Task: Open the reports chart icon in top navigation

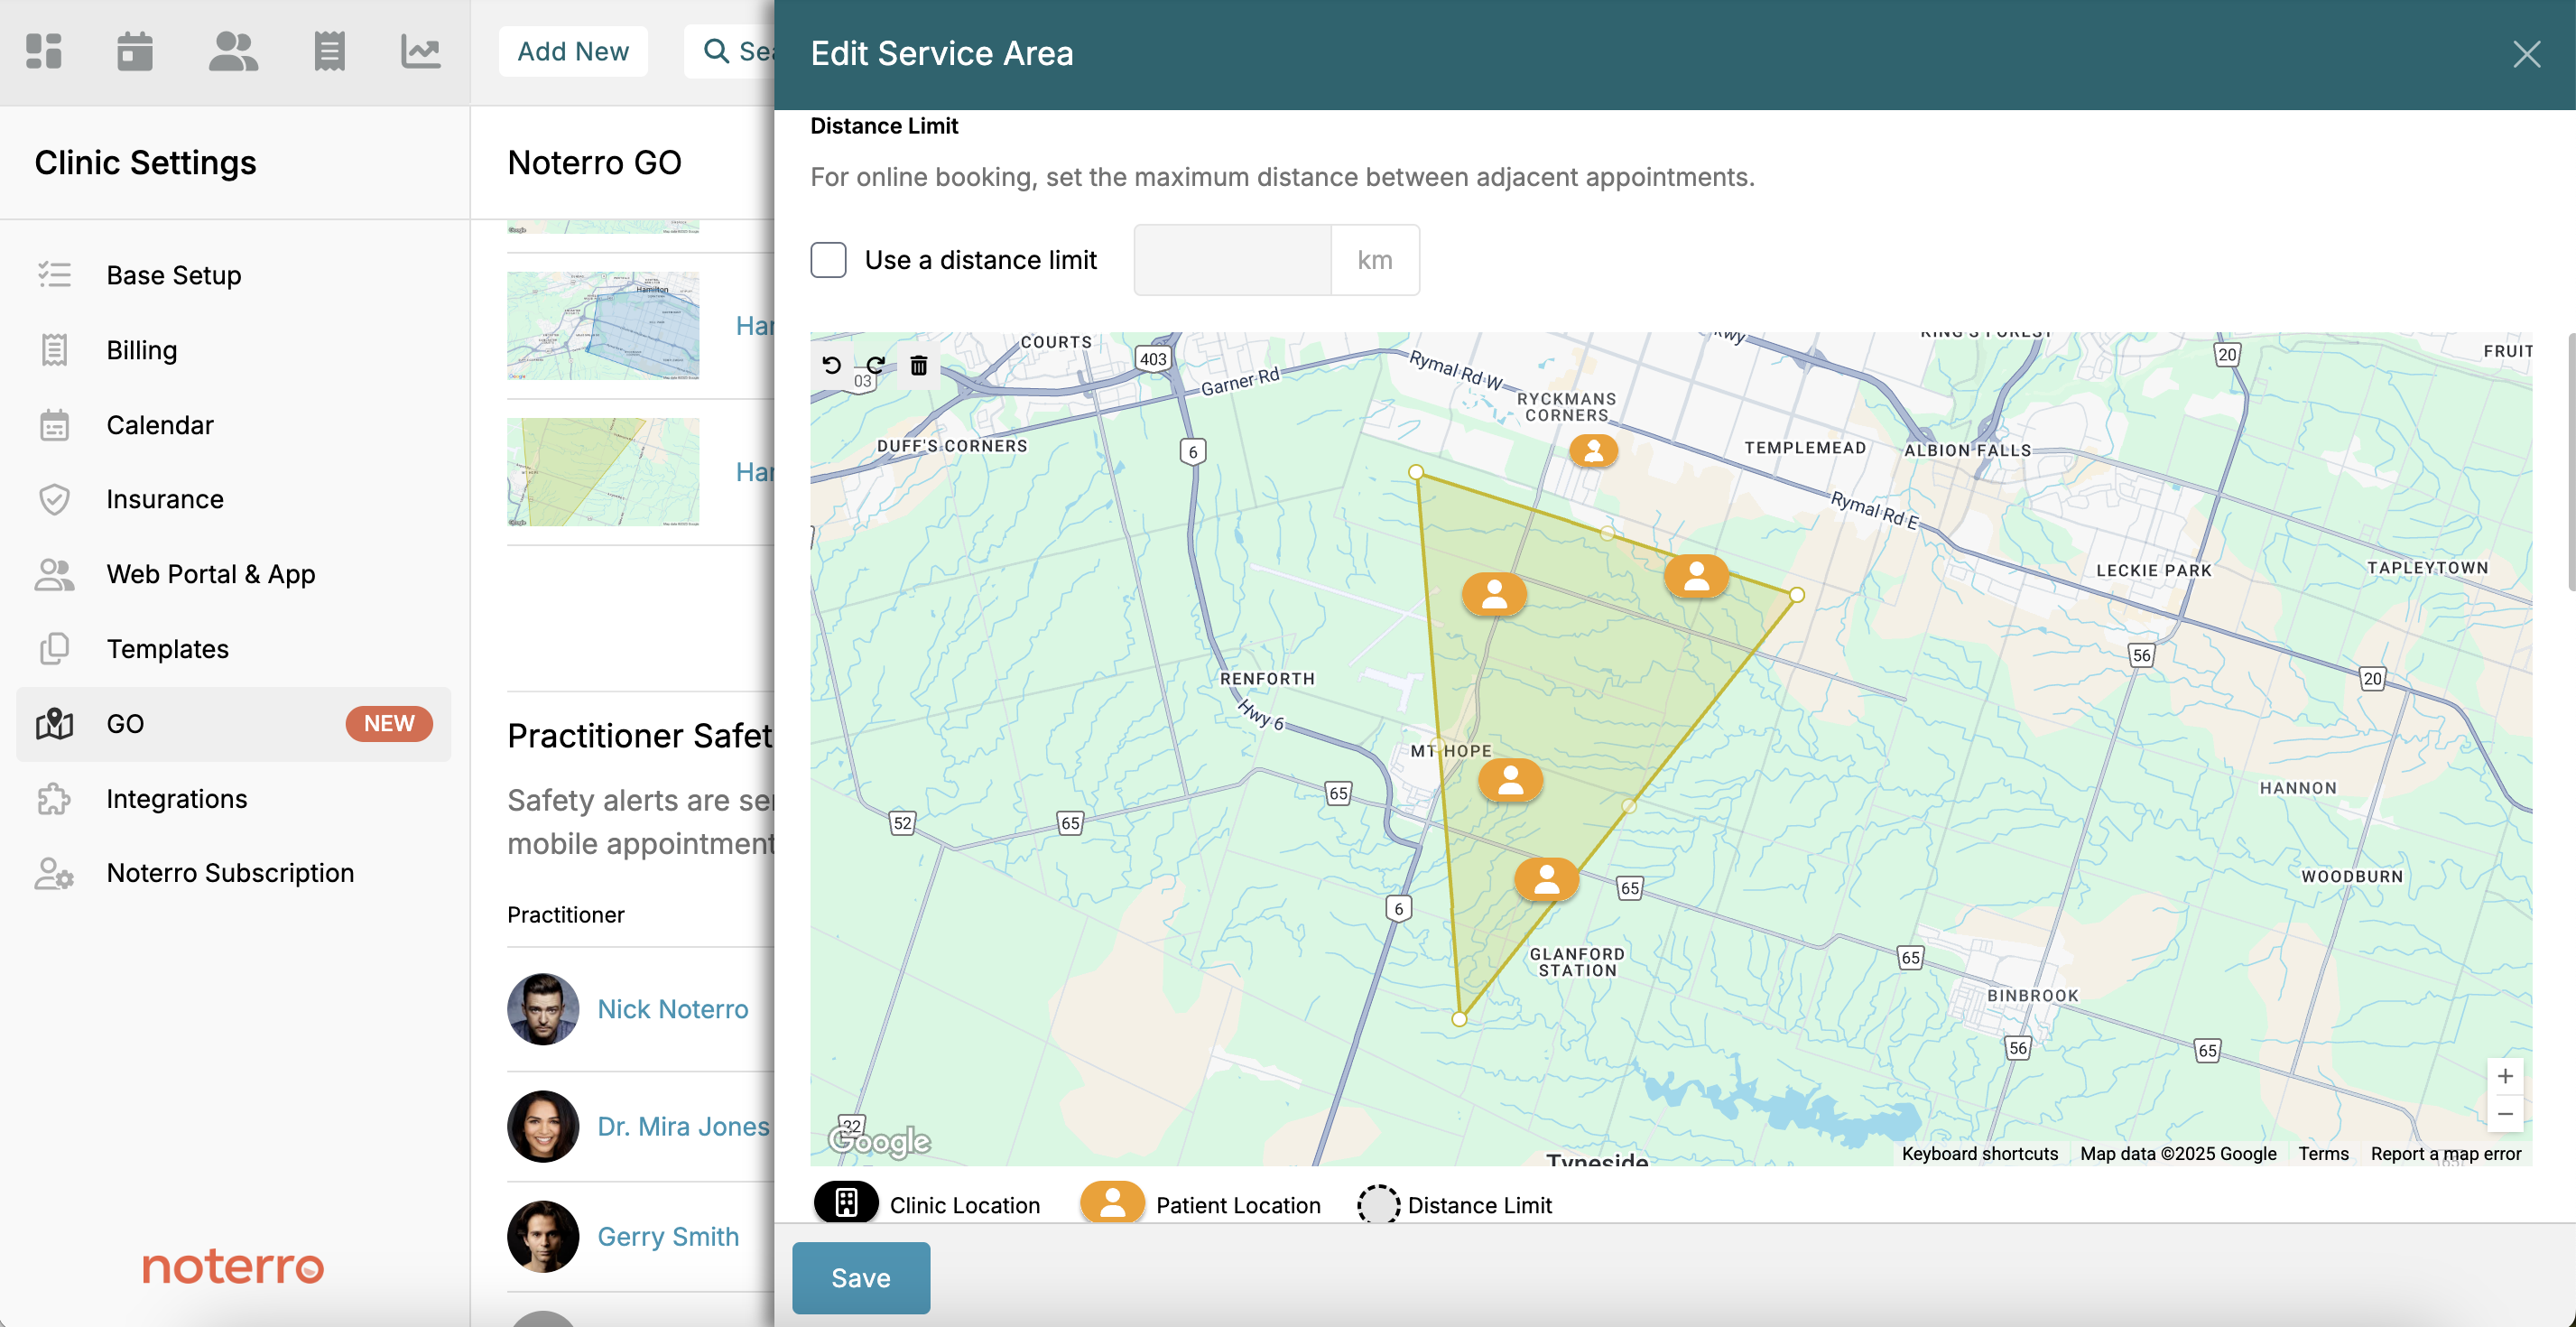Action: (x=420, y=51)
